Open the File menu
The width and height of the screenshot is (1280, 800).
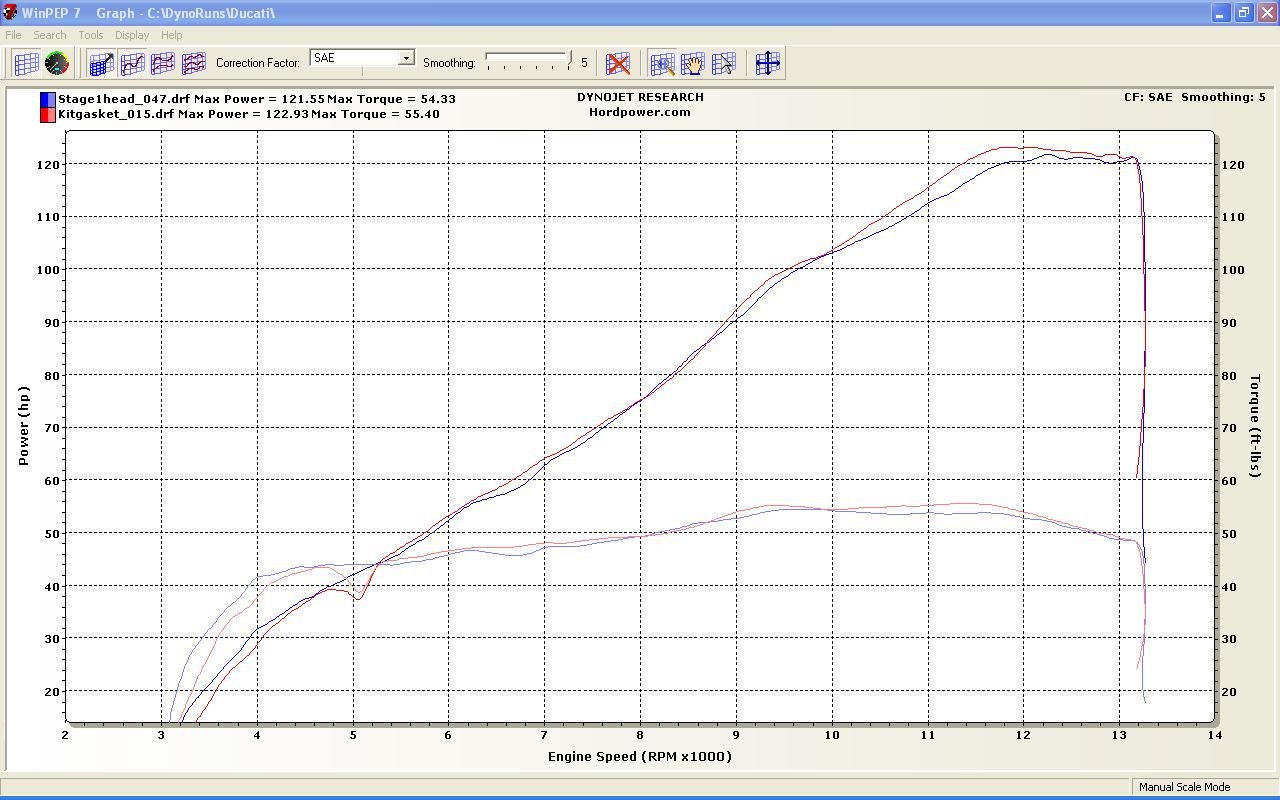13,35
